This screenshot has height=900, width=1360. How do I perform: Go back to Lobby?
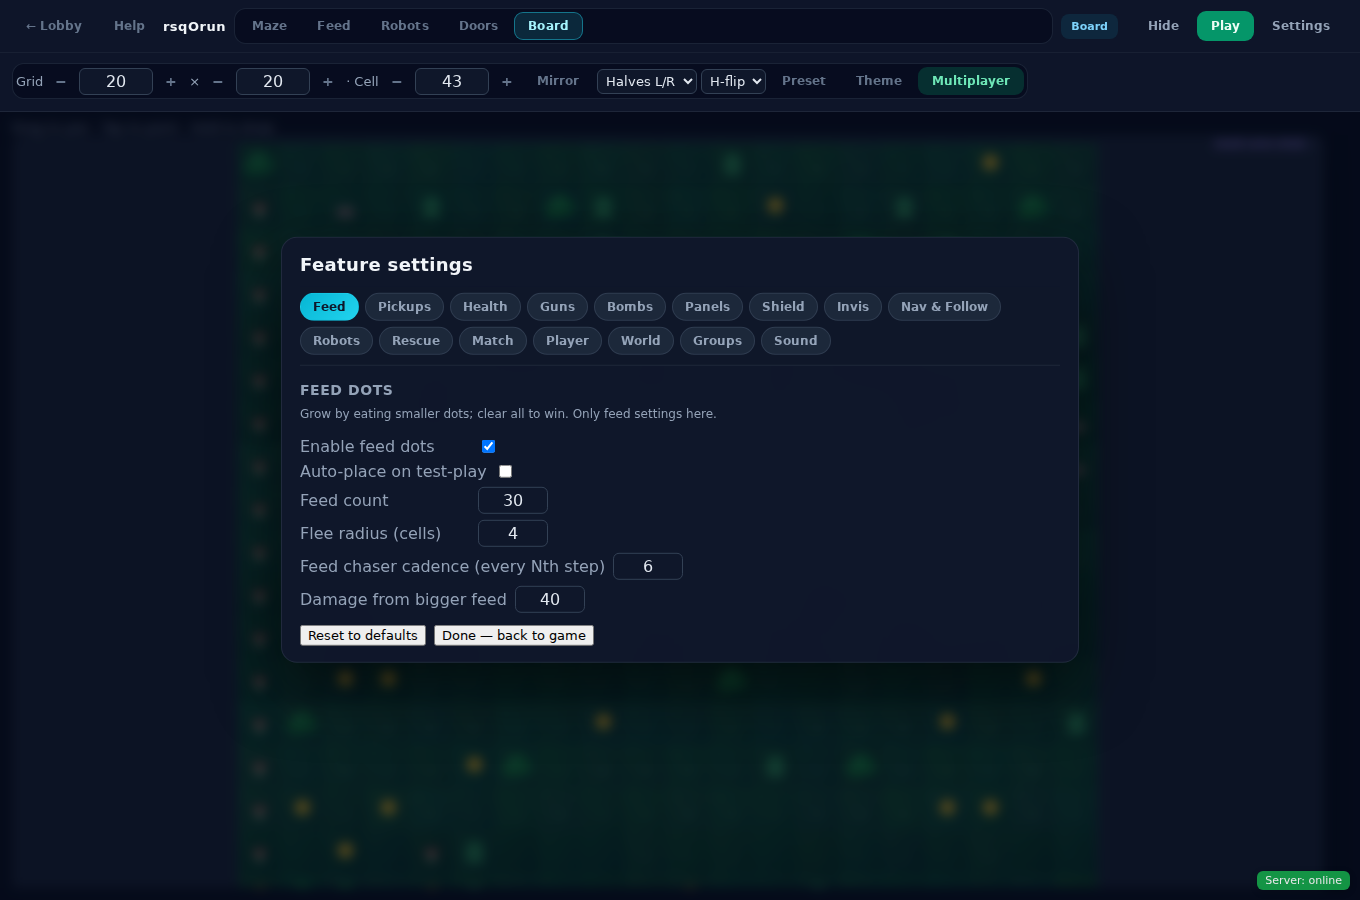coord(54,26)
